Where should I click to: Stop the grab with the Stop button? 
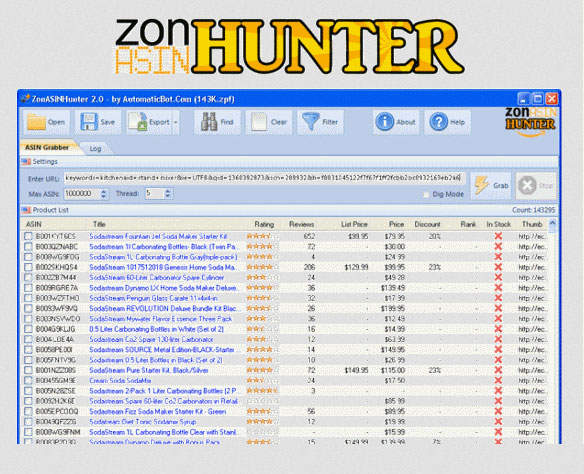pos(536,185)
